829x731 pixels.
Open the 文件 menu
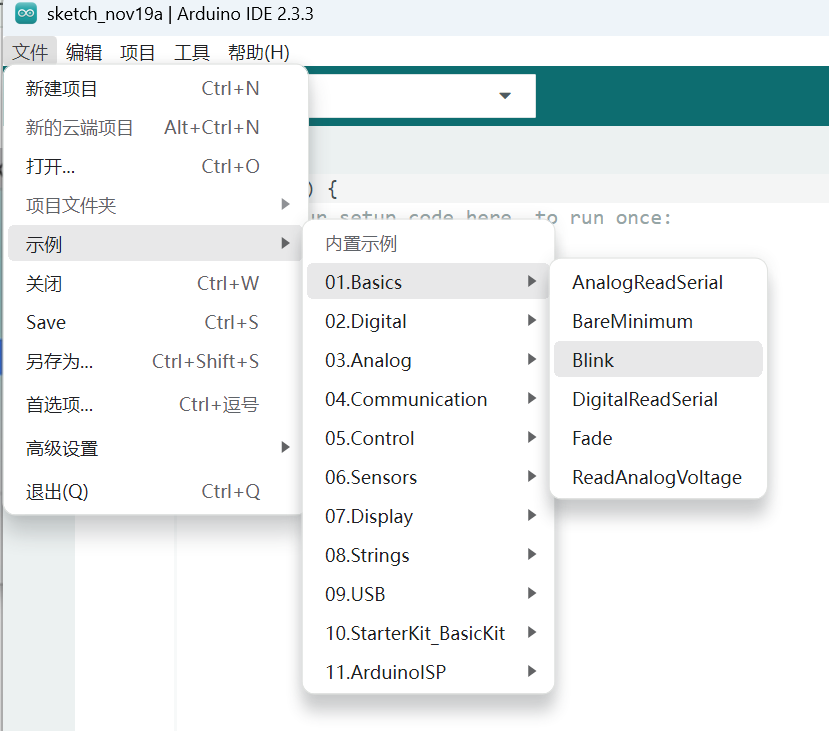30,52
